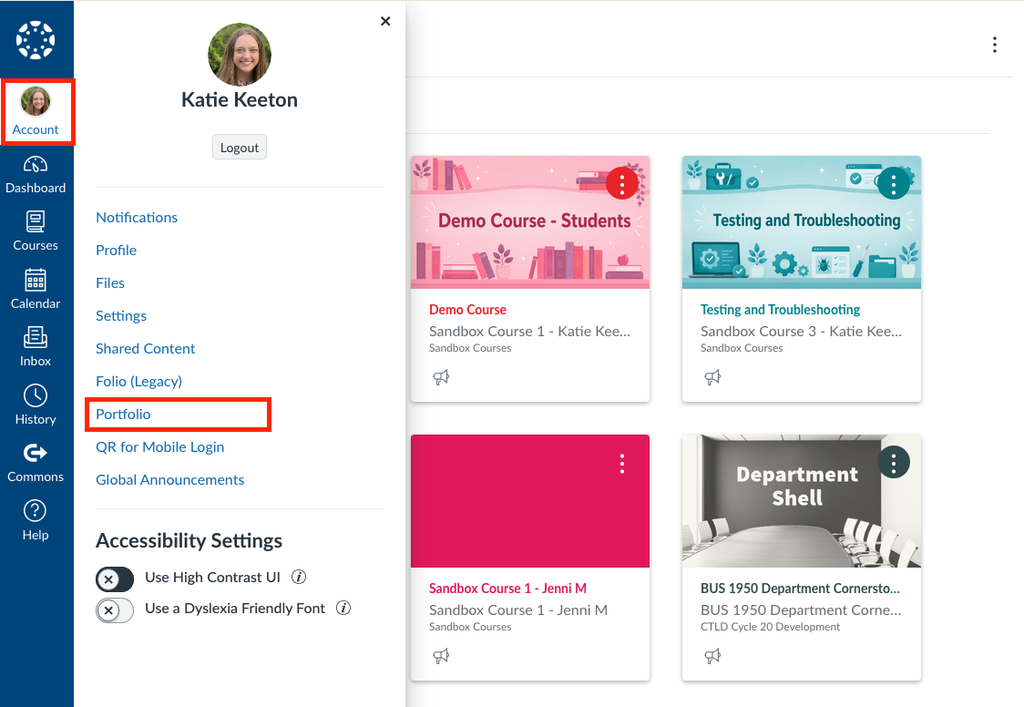Click Sandbox Course 1 - Jenni M announcements icon
Screen dimensions: 1024x707
point(441,655)
